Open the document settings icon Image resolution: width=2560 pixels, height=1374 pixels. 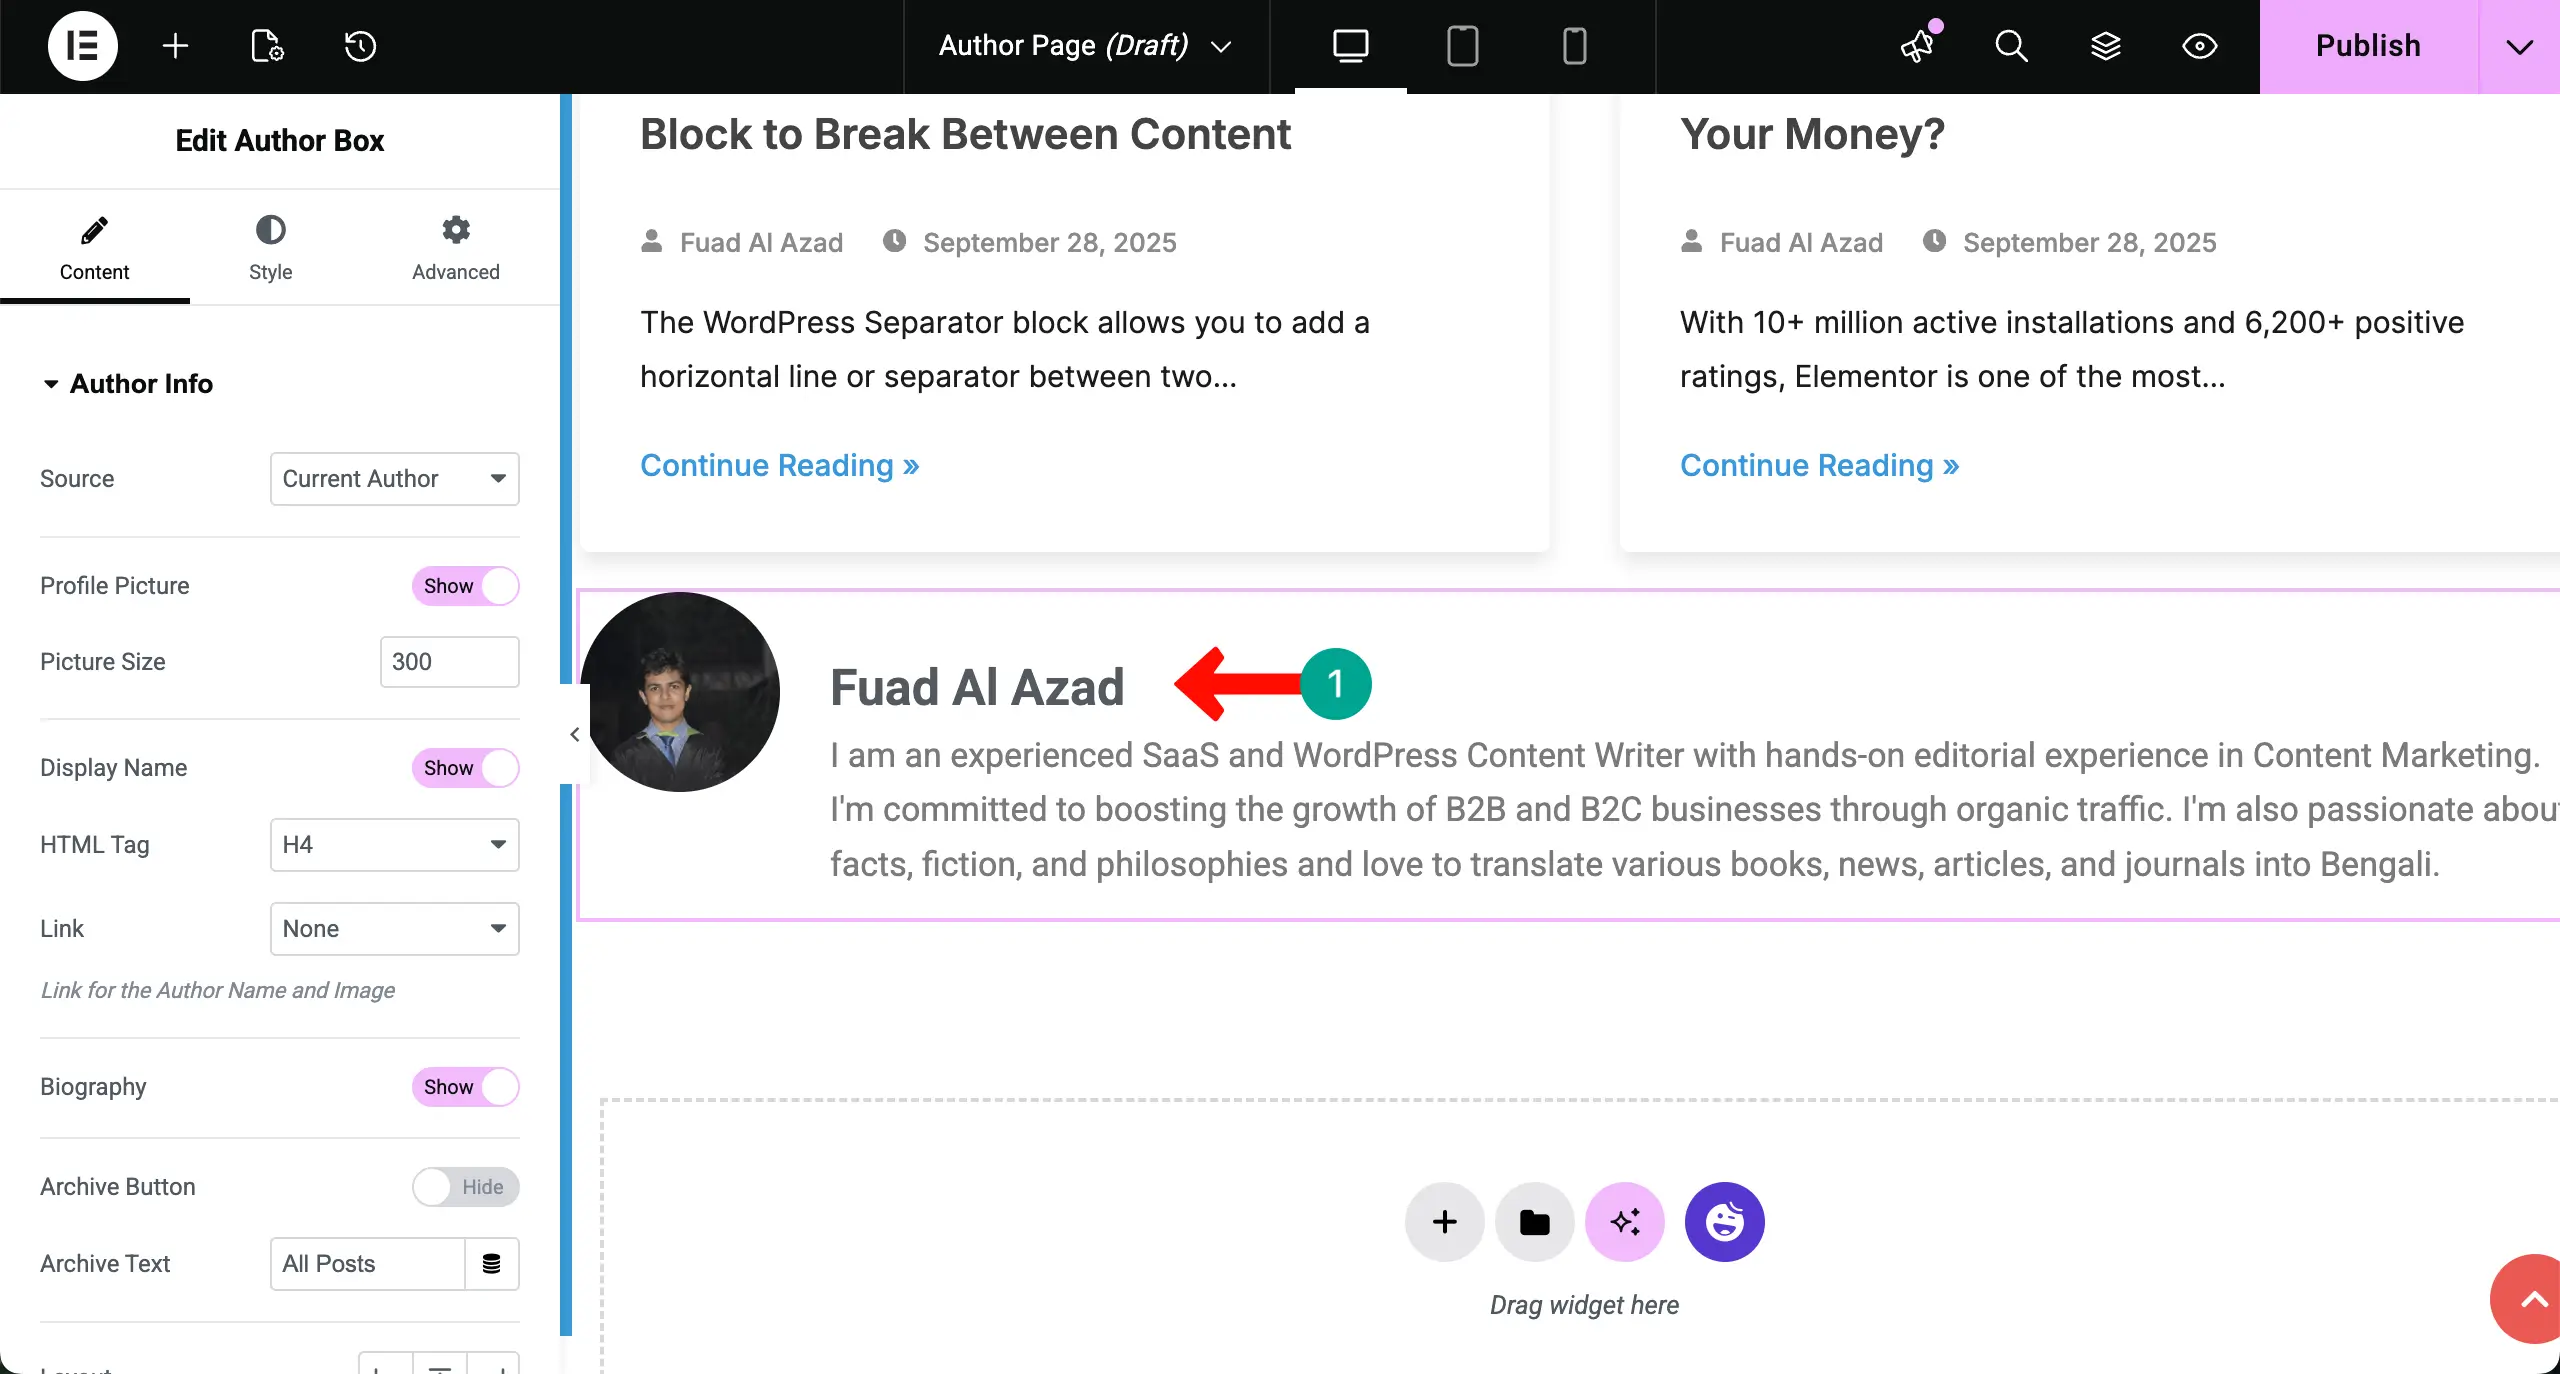point(266,46)
